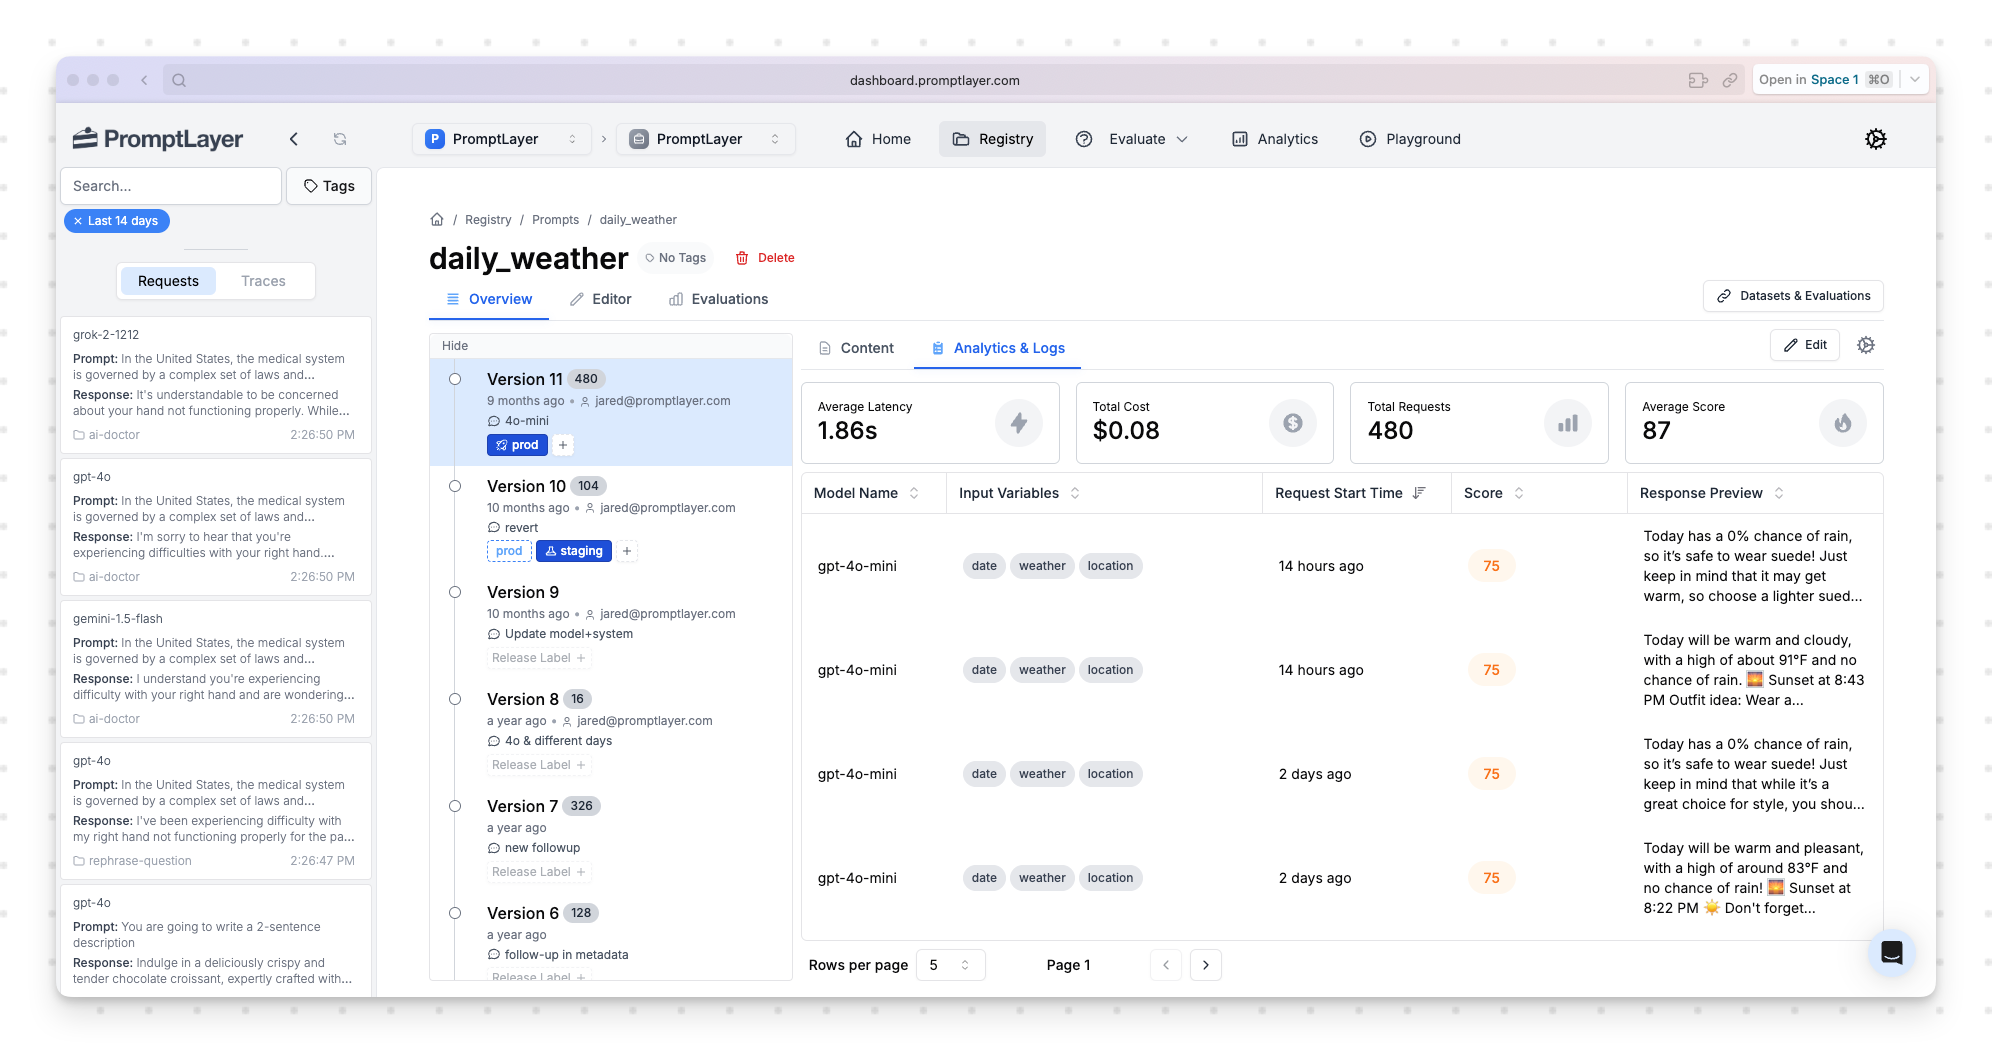Click the browser address bar URL

coord(935,80)
